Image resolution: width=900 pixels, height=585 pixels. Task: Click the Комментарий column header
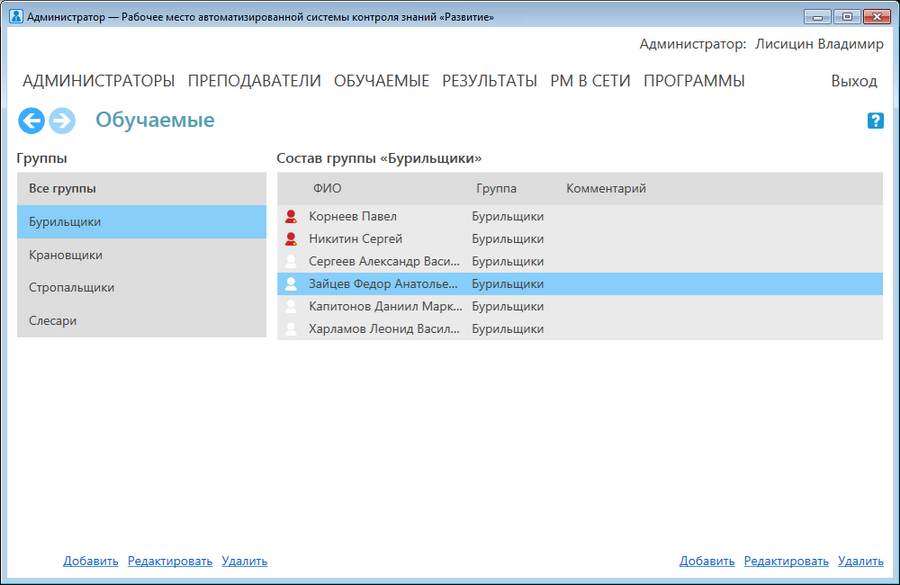pyautogui.click(x=606, y=188)
